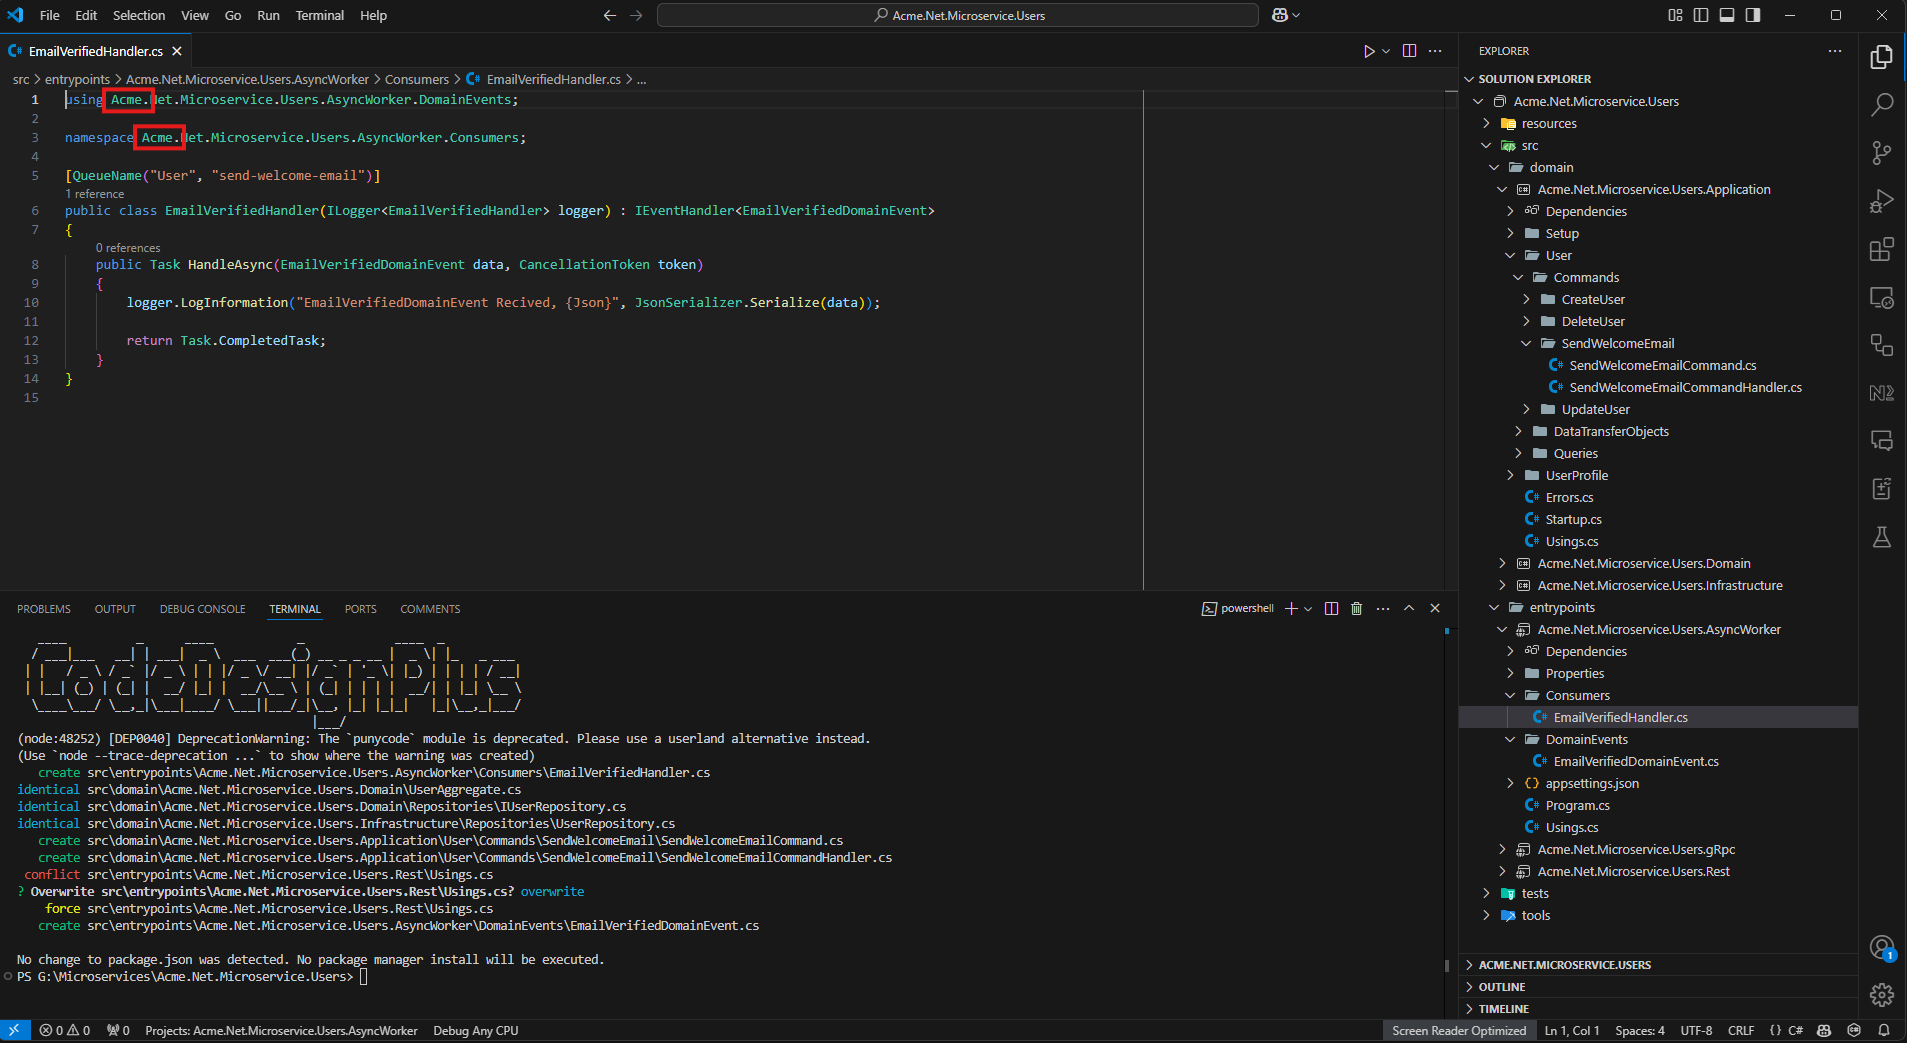Click the search command center box
The height and width of the screenshot is (1043, 1907).
[958, 15]
